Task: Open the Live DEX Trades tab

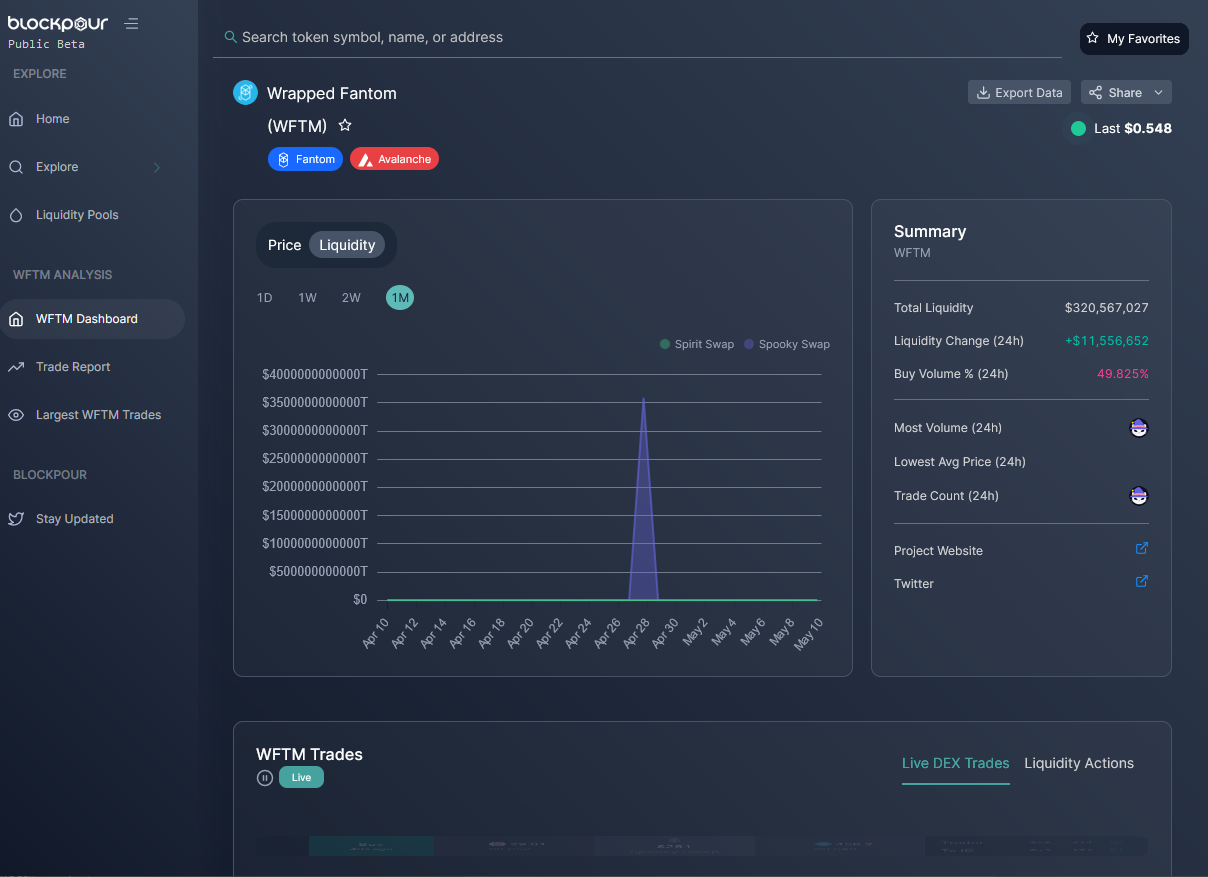Action: pos(956,763)
